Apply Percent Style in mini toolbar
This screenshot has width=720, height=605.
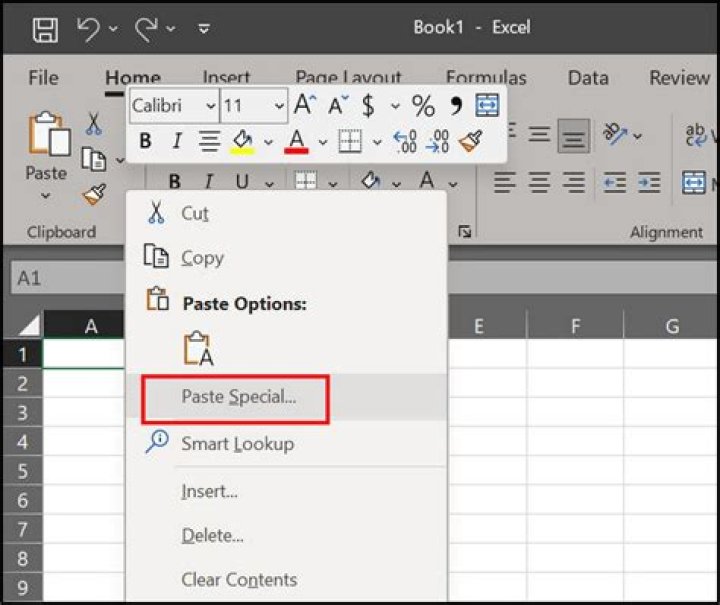[x=423, y=106]
